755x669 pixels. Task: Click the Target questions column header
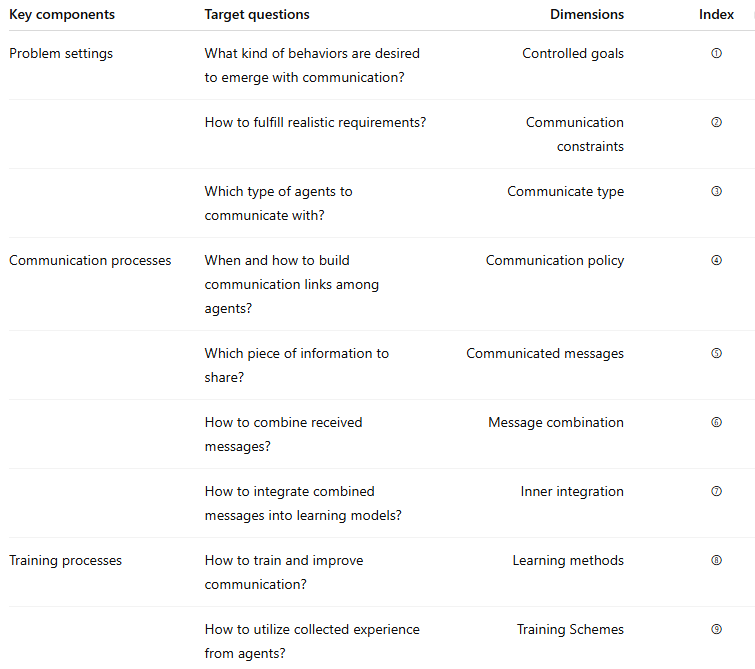pyautogui.click(x=257, y=15)
